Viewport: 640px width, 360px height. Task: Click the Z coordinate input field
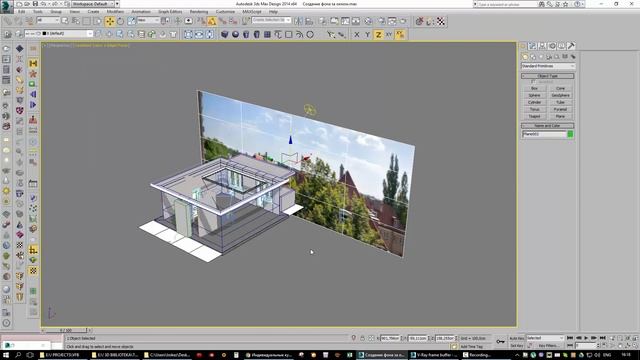(445, 338)
